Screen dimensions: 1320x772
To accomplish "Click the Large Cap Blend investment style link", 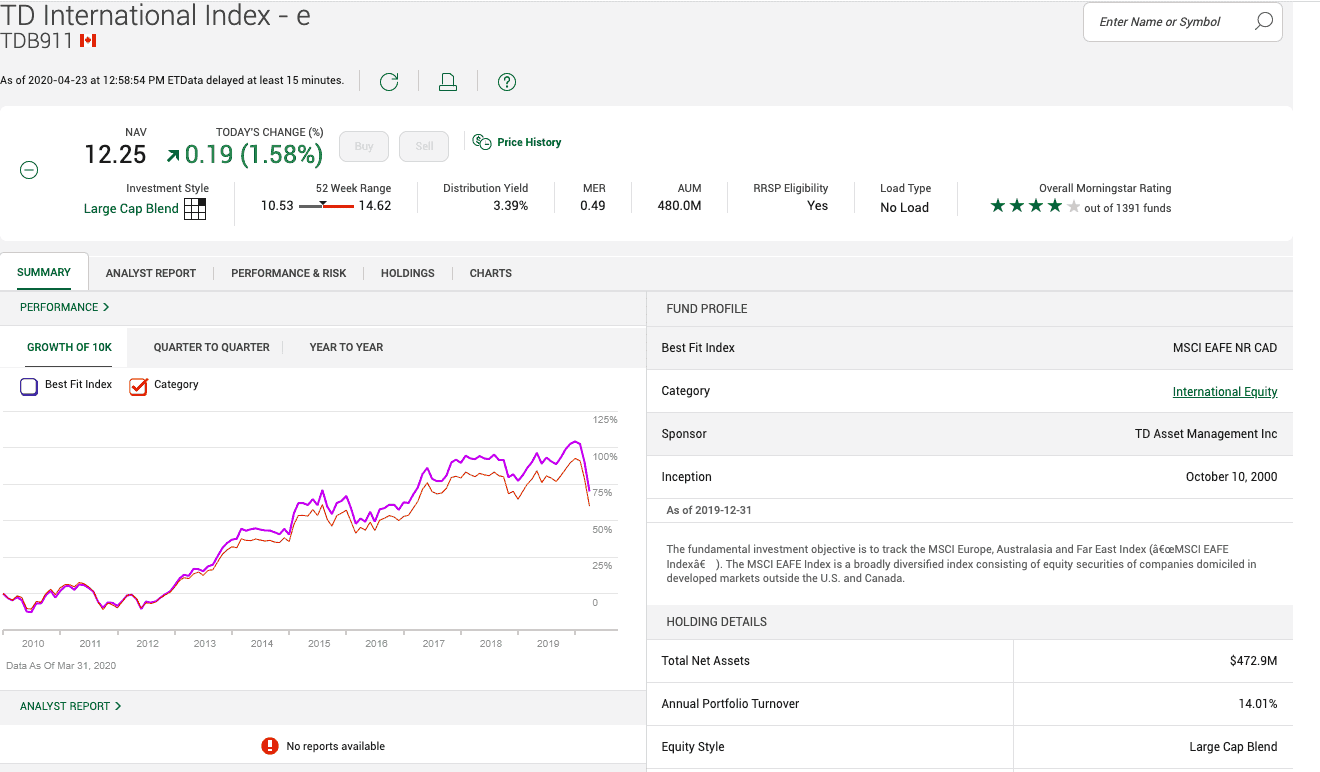I will coord(131,209).
